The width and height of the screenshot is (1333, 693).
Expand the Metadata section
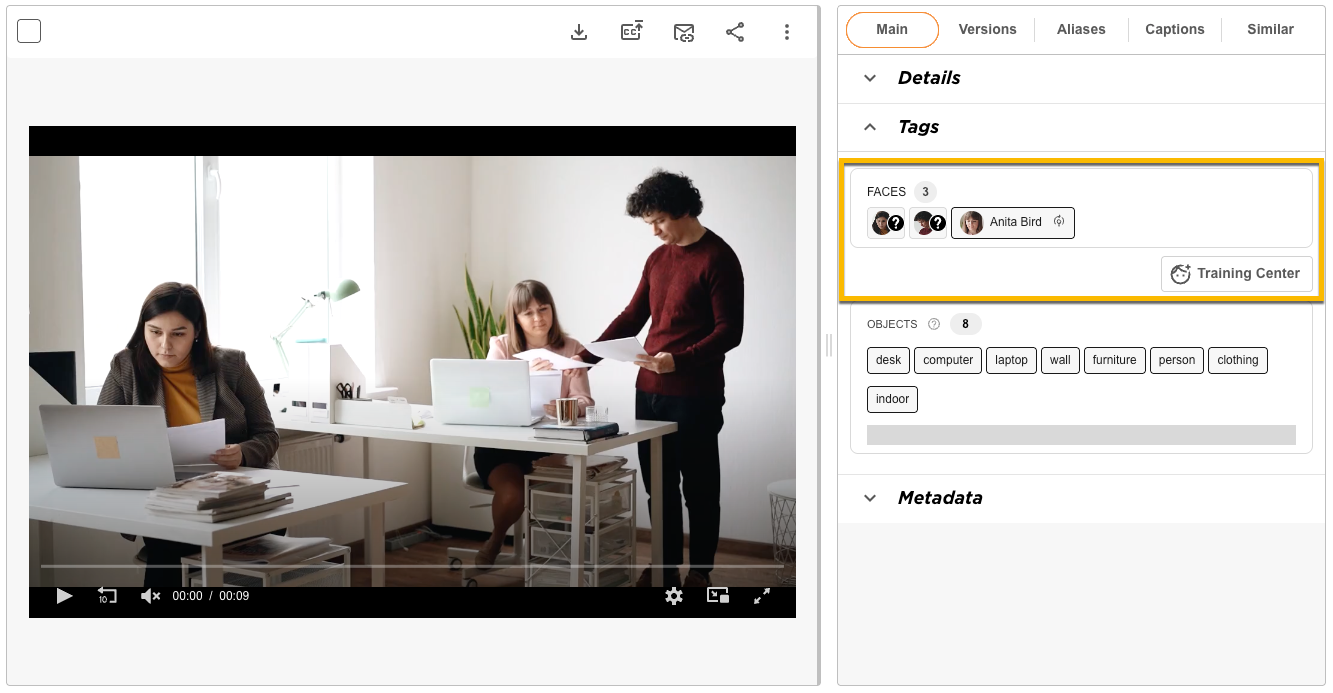[x=1081, y=498]
